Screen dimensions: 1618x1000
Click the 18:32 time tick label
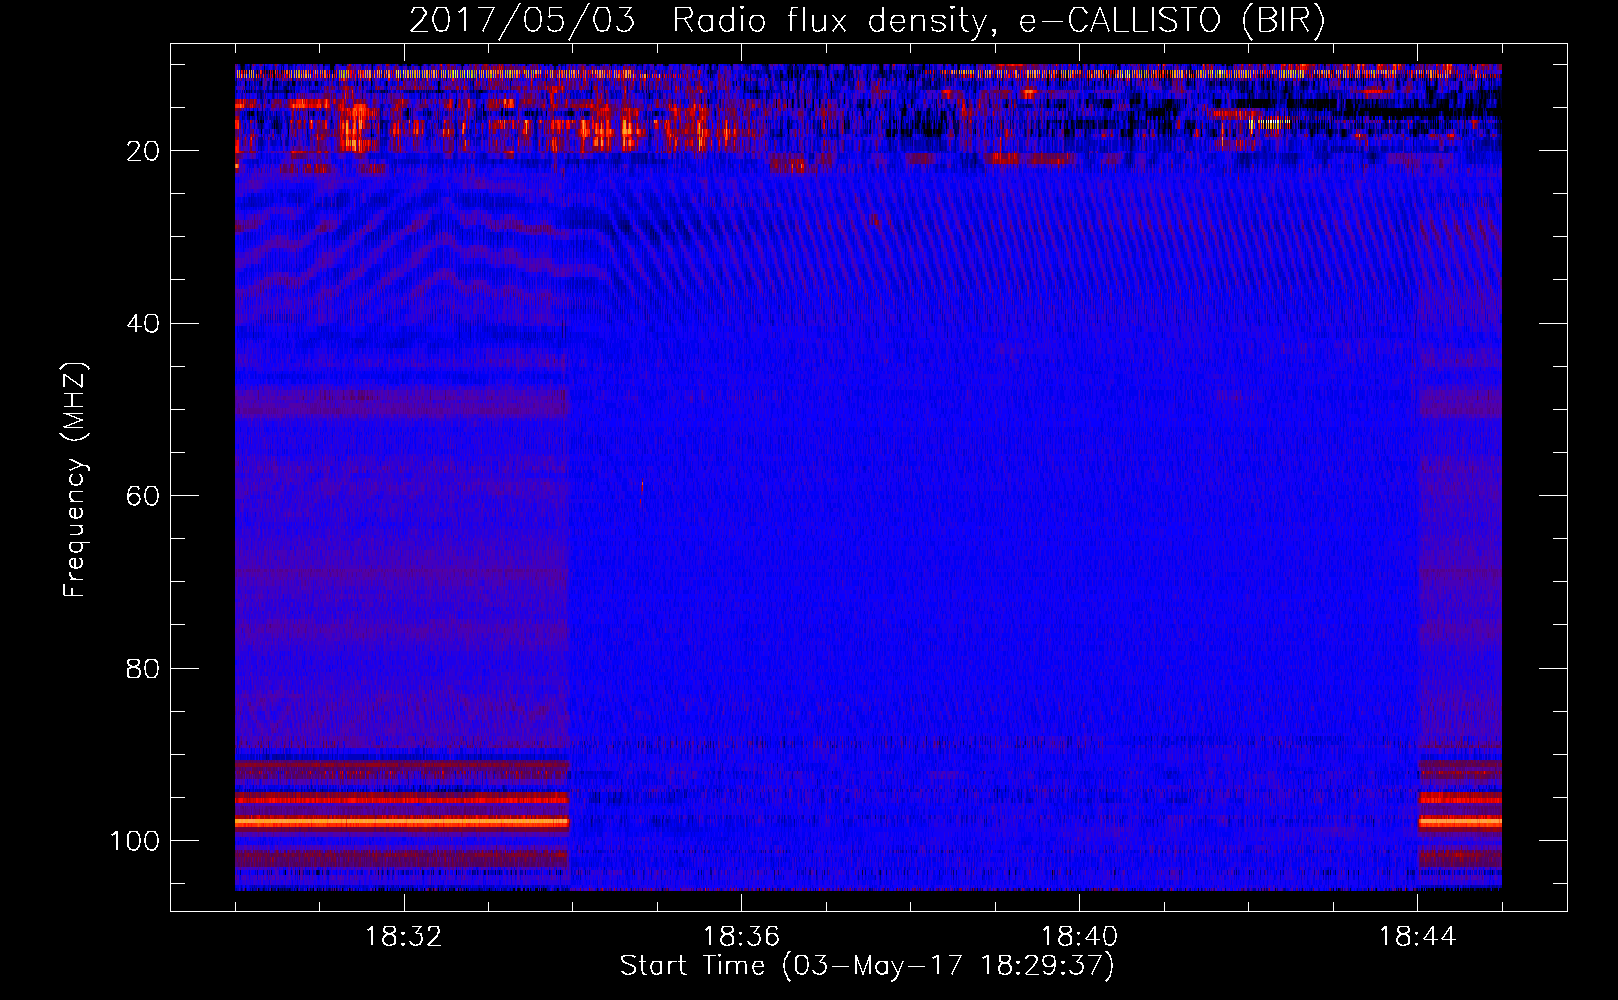tap(404, 937)
